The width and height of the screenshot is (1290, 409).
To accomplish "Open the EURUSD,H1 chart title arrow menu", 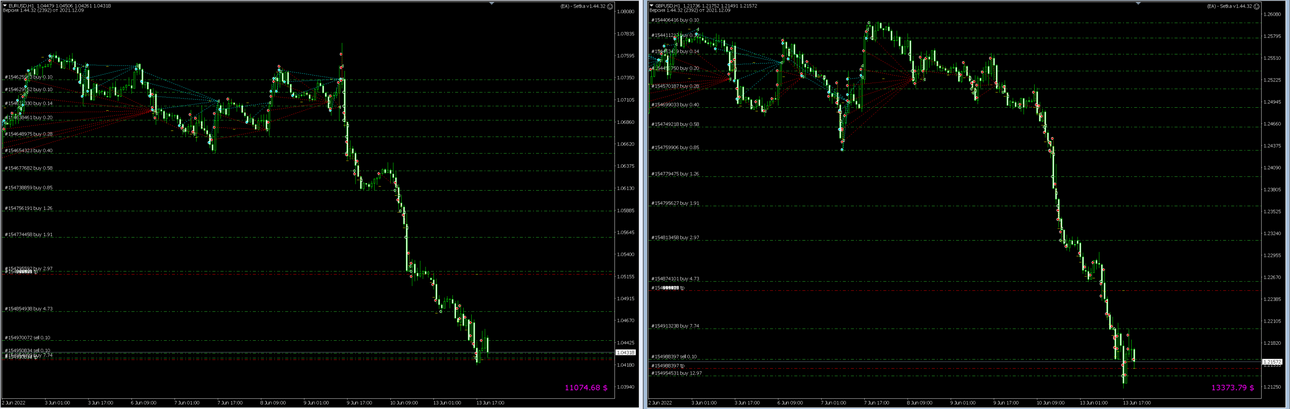I will [5, 6].
